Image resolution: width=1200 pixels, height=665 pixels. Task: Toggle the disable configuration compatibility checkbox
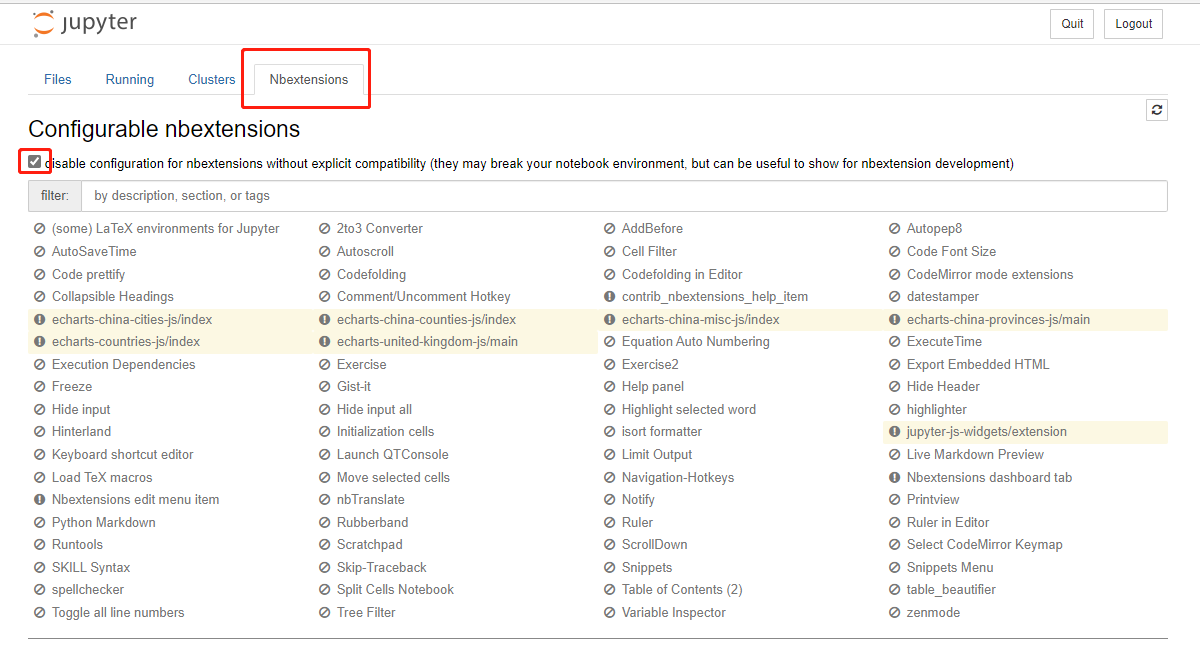[35, 161]
